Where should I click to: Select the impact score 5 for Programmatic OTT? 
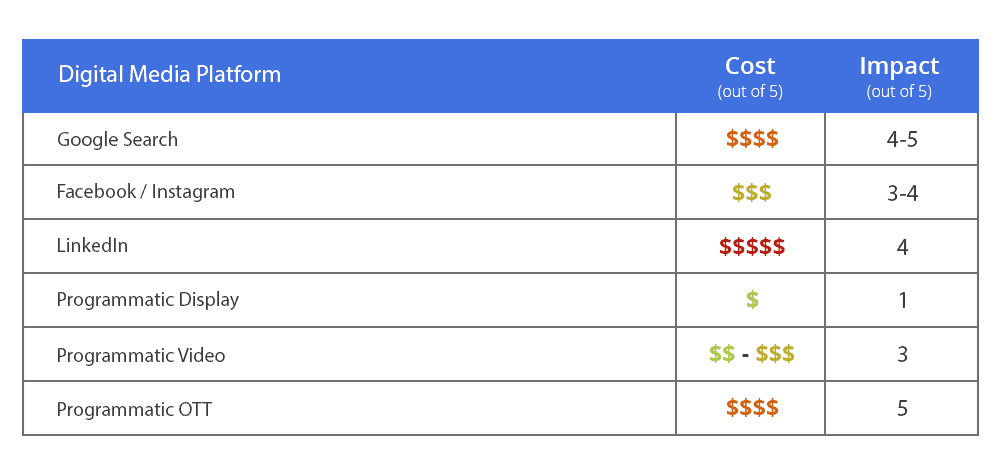pos(902,409)
